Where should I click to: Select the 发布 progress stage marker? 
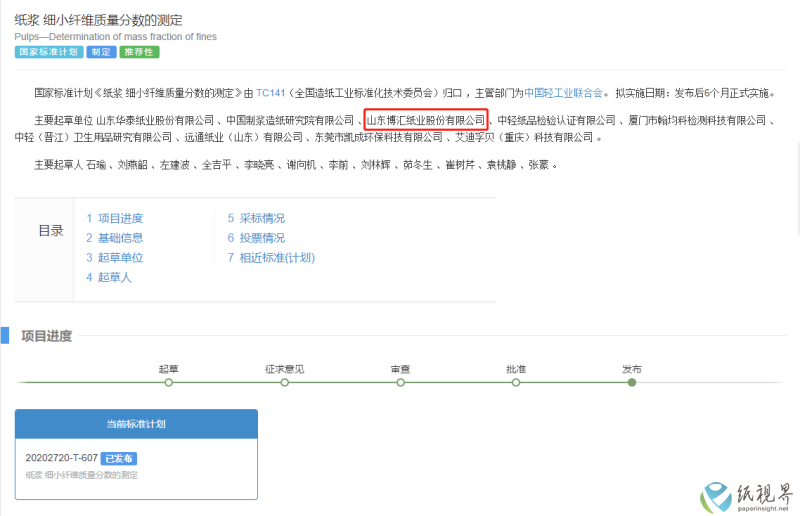click(x=632, y=382)
